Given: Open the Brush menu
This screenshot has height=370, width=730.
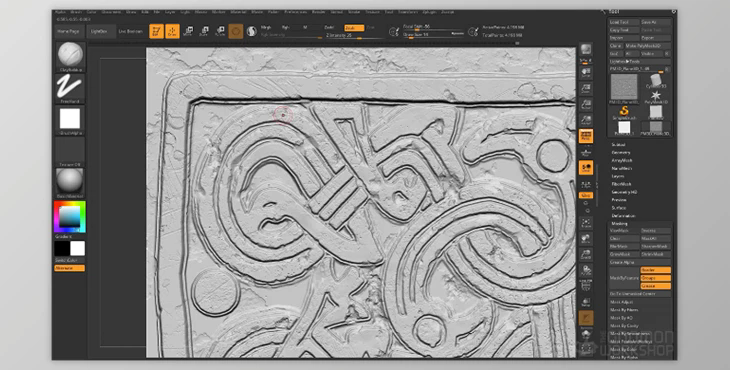Looking at the screenshot, I should tap(76, 12).
